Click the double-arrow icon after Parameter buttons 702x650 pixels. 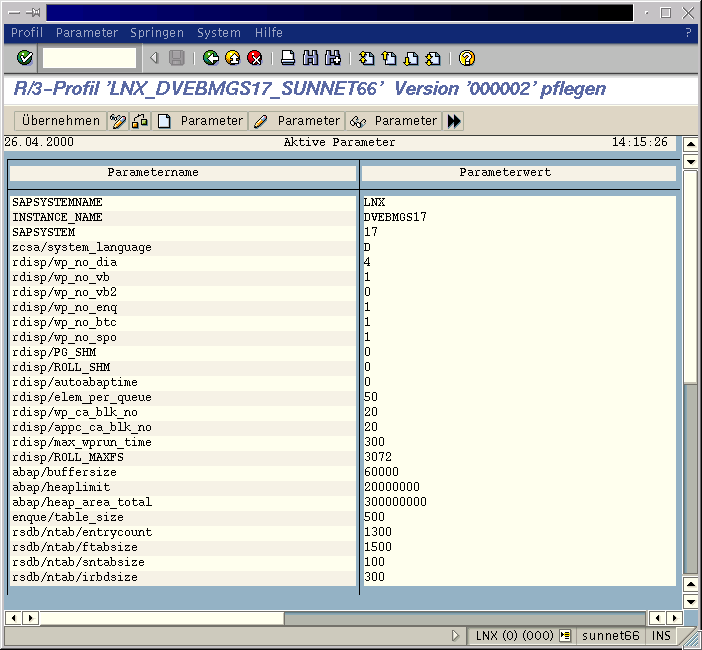pyautogui.click(x=454, y=121)
